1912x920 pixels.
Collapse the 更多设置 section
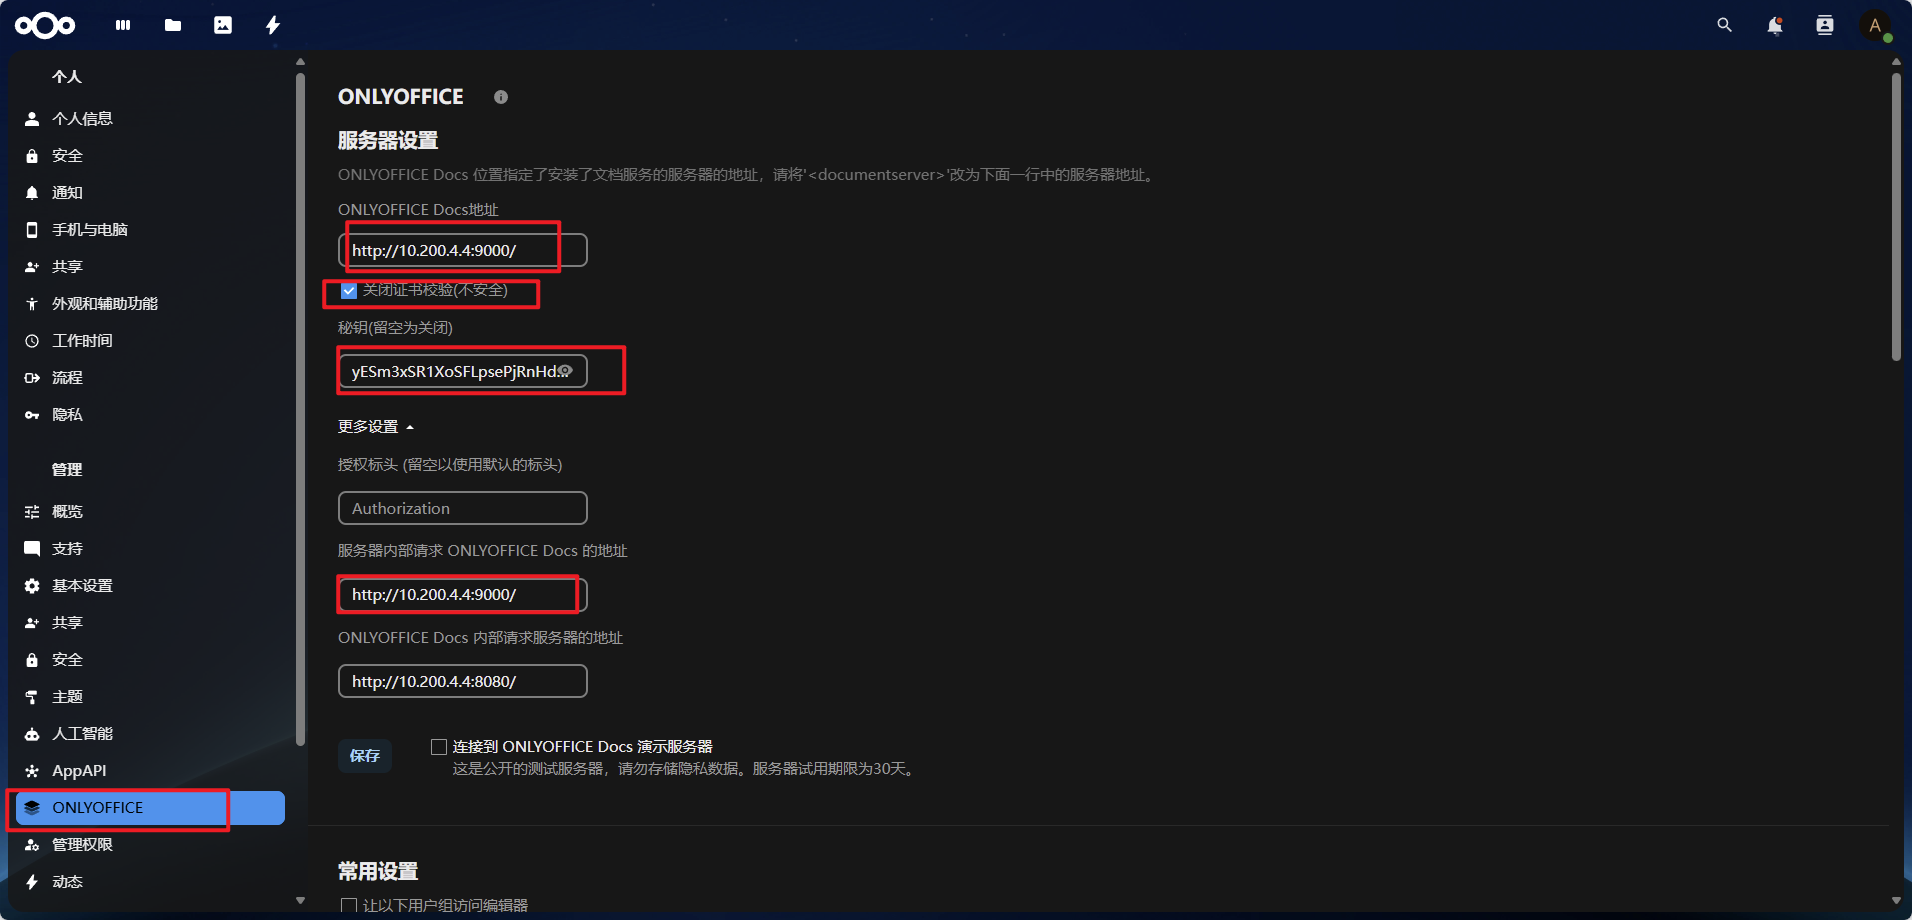(376, 427)
